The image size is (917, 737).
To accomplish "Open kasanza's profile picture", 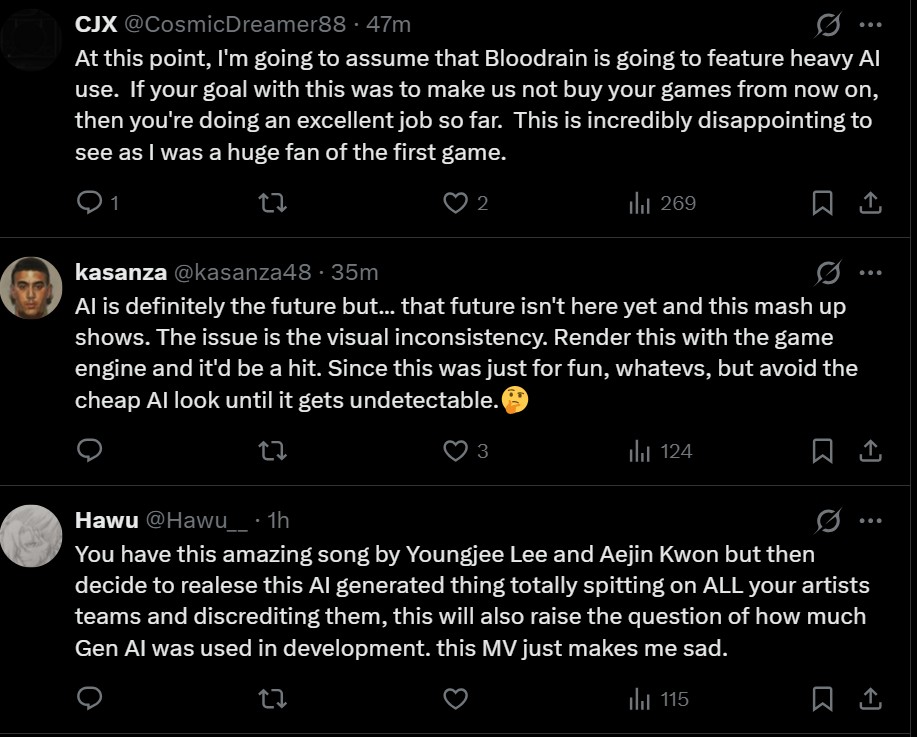I will coord(31,288).
